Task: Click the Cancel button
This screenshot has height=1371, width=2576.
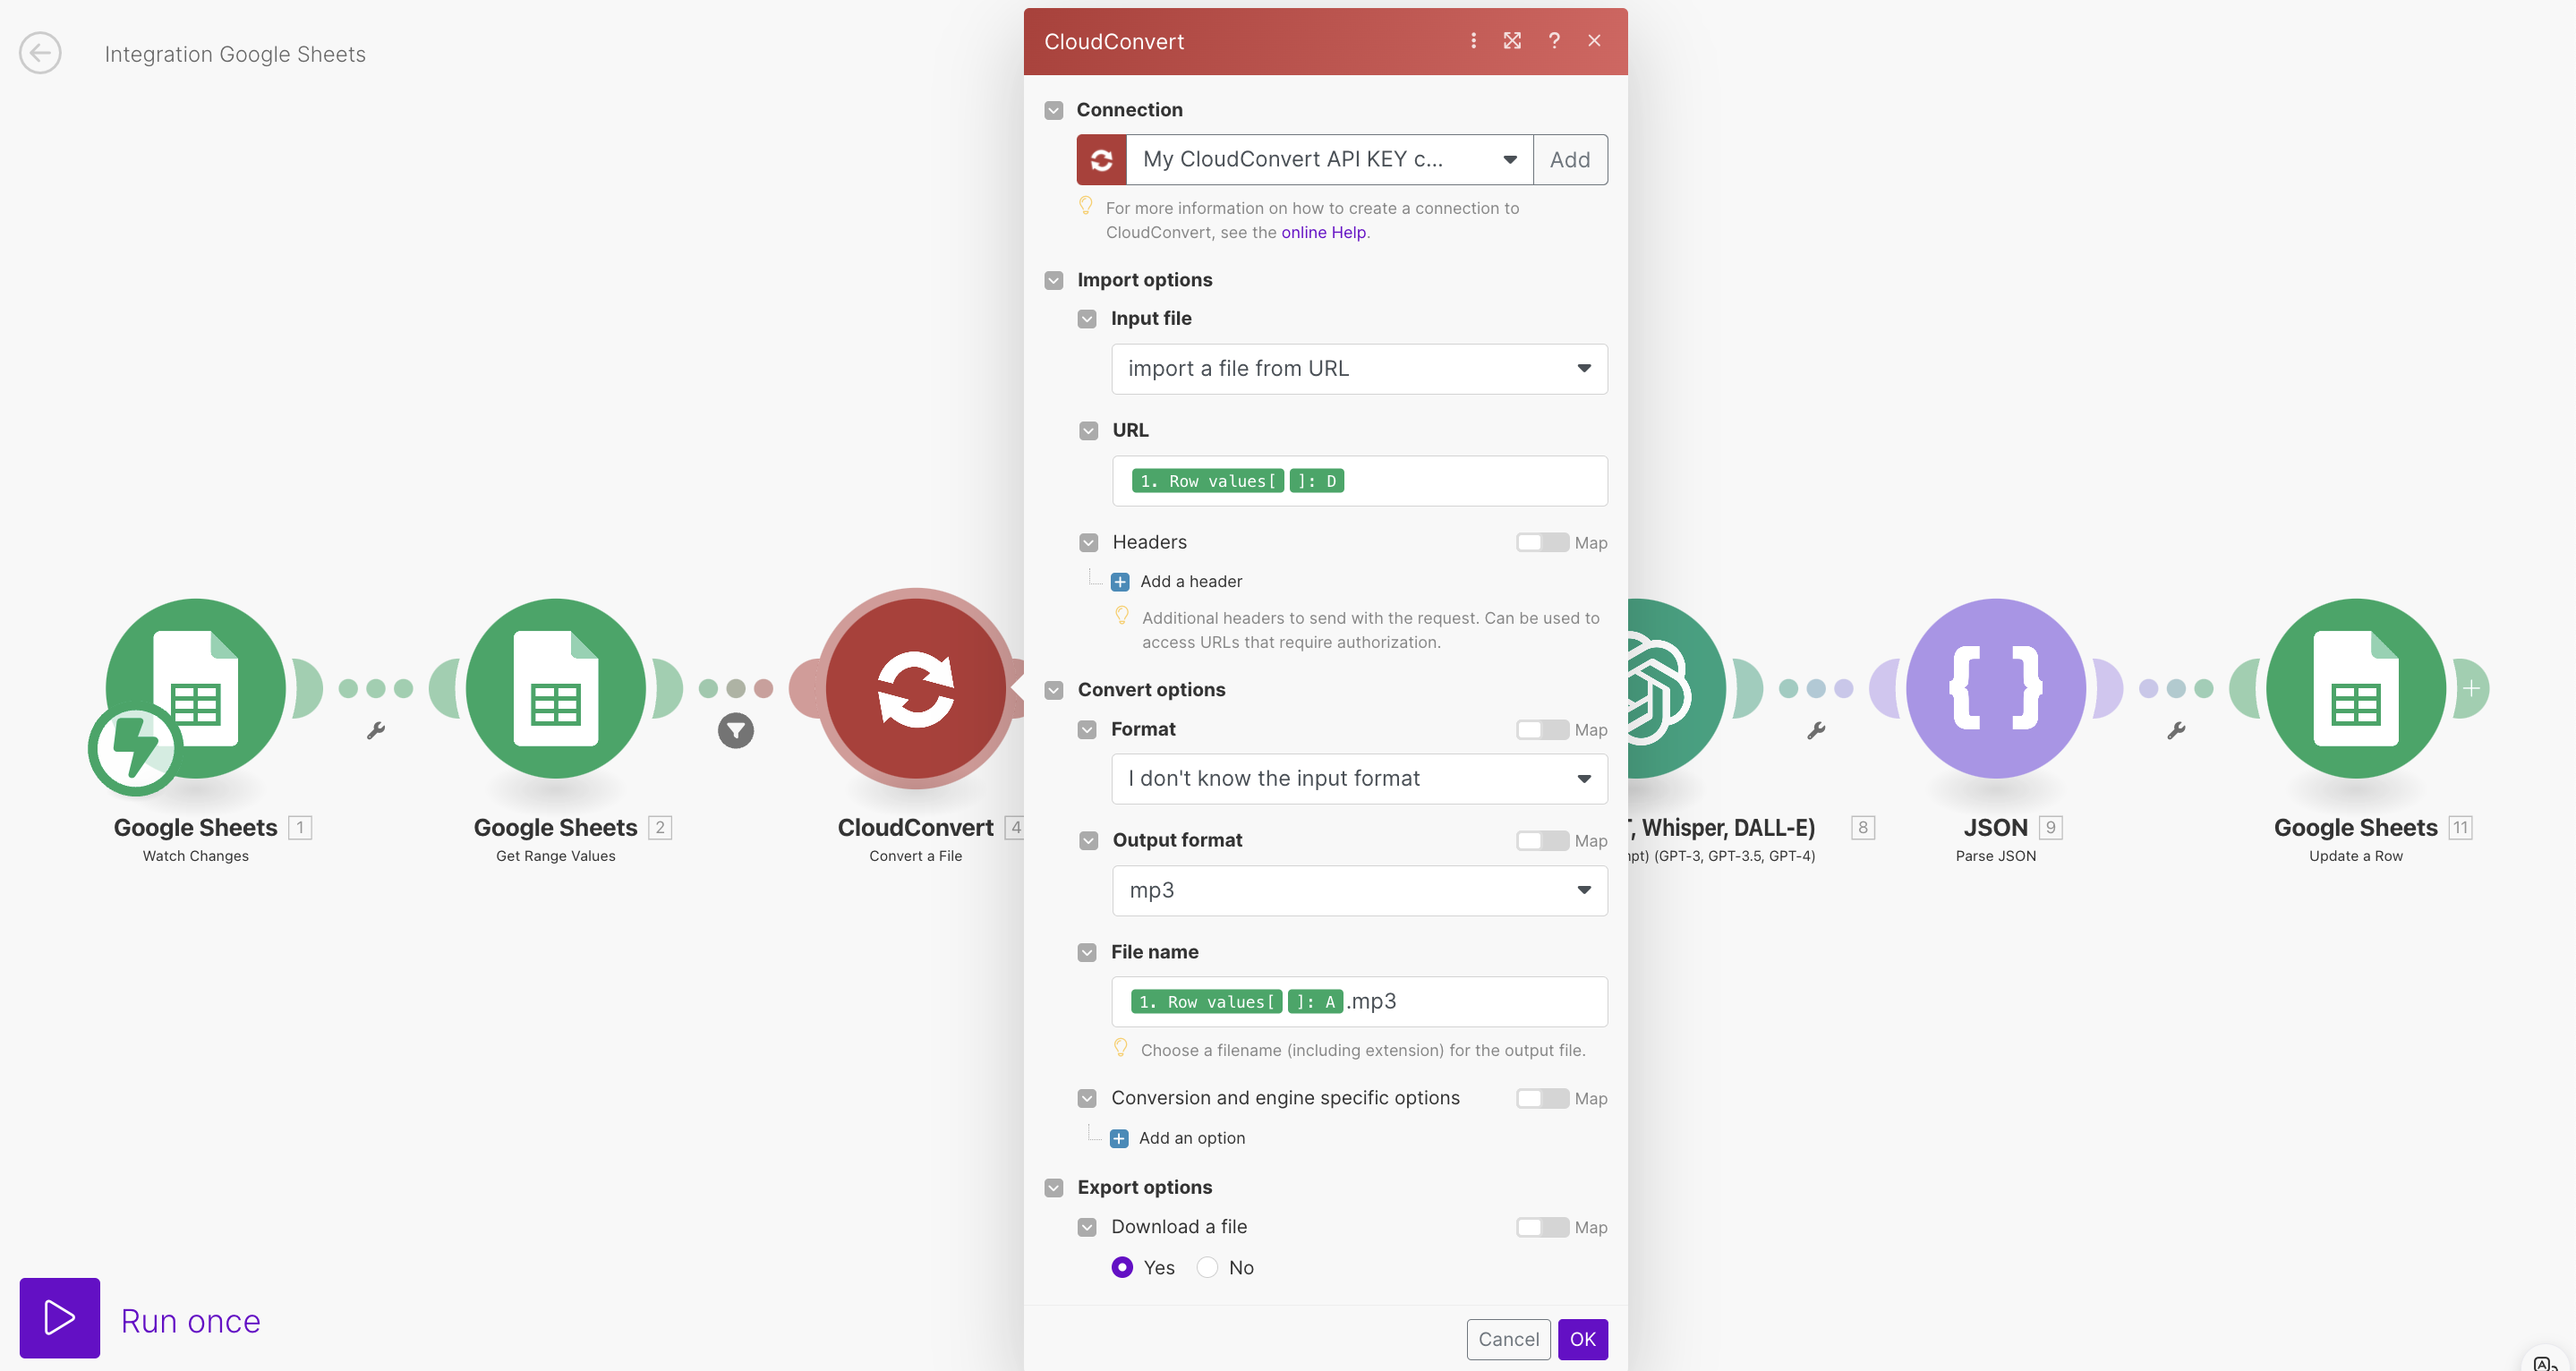Action: click(x=1508, y=1339)
